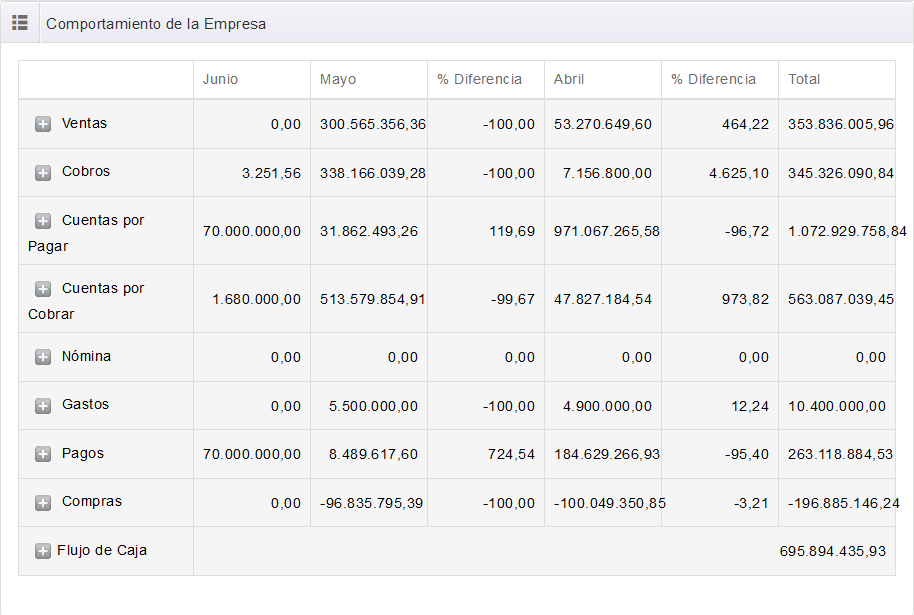Click the Abril column header

(x=569, y=79)
